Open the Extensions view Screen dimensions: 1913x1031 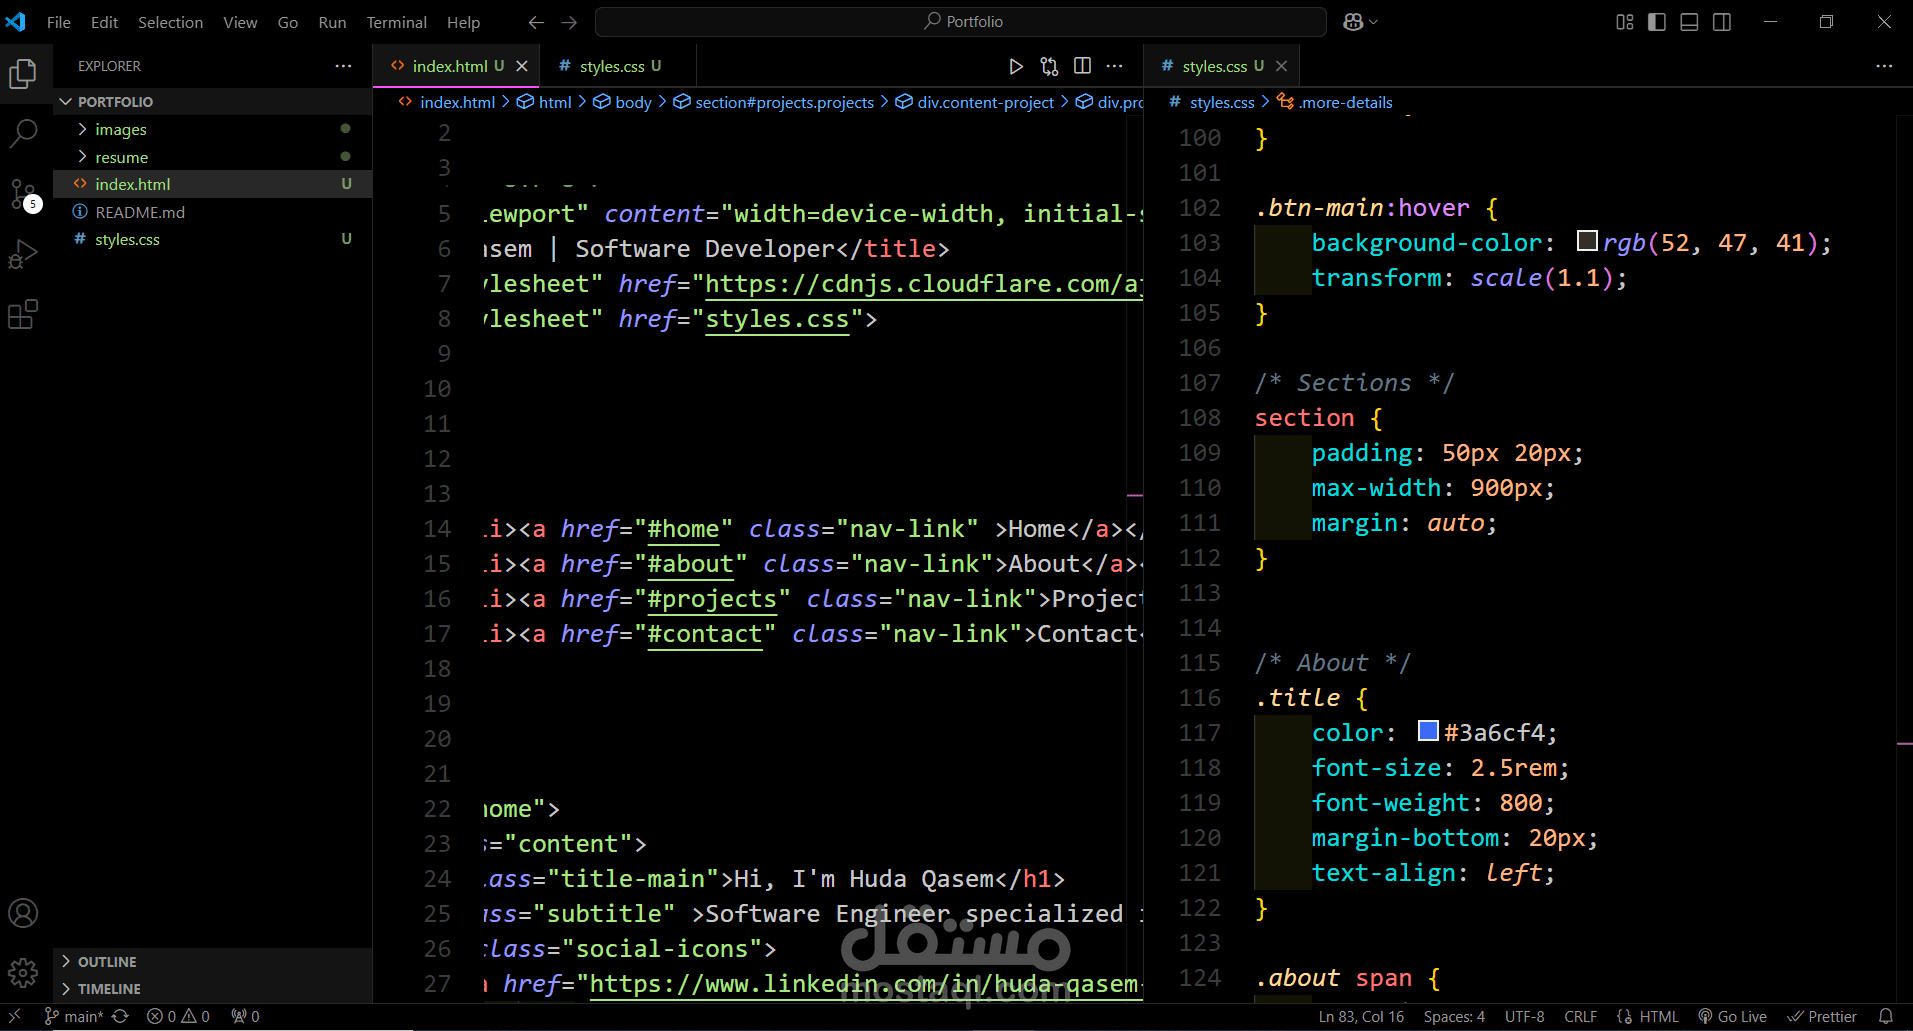click(23, 315)
